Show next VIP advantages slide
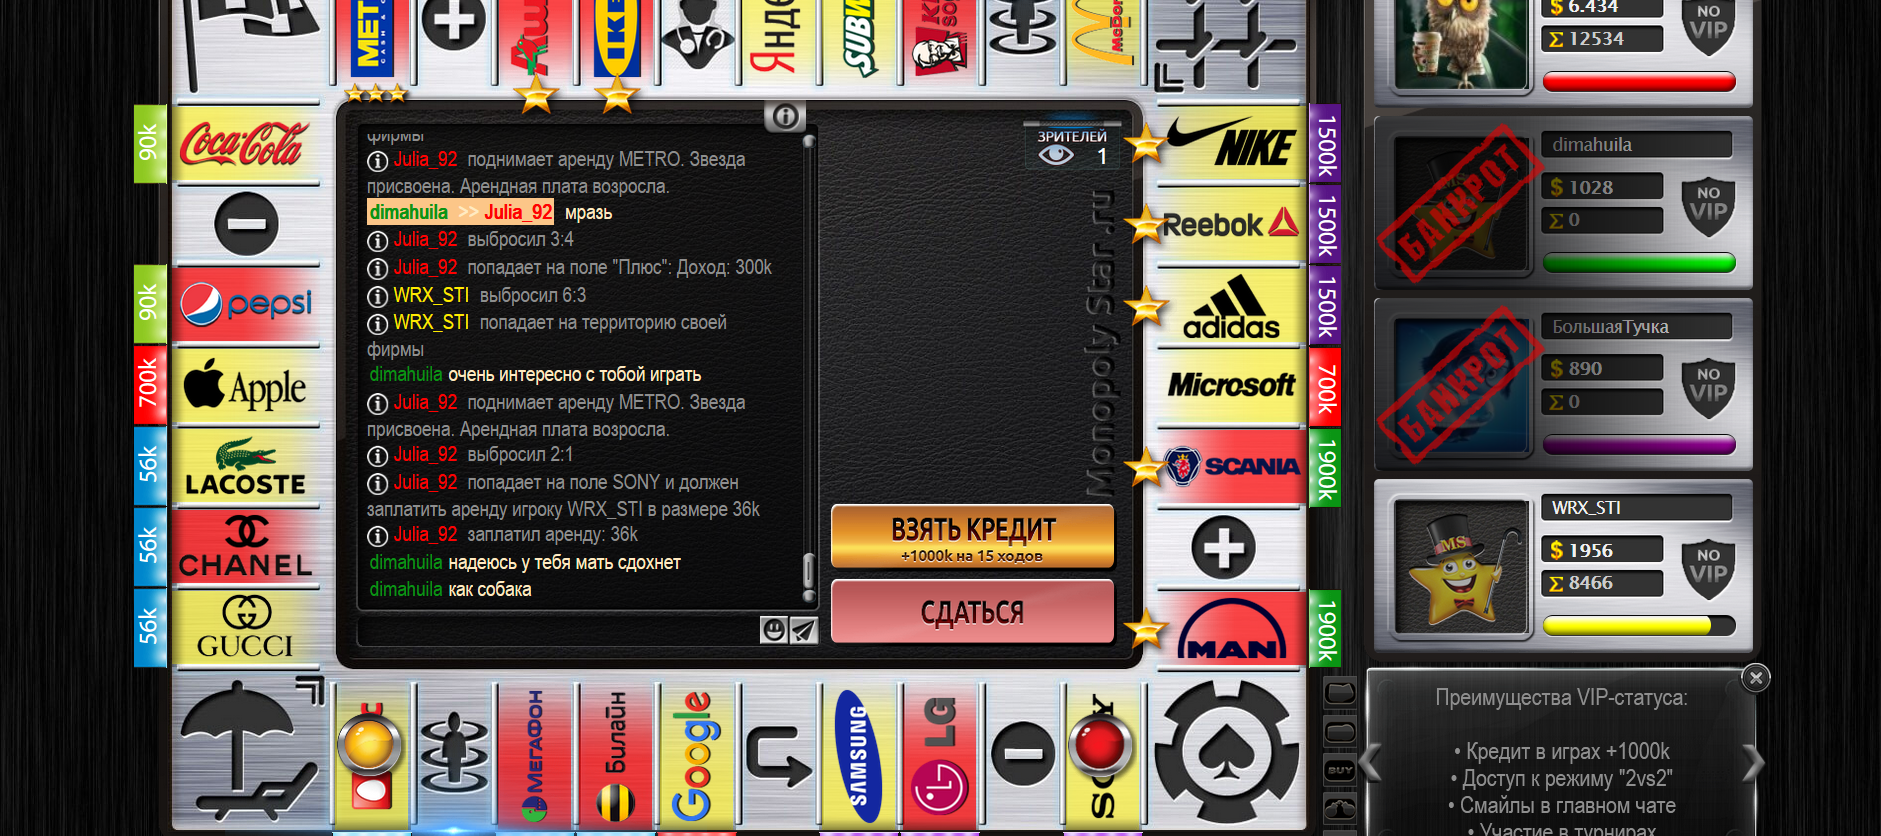This screenshot has height=836, width=1881. 1754,763
